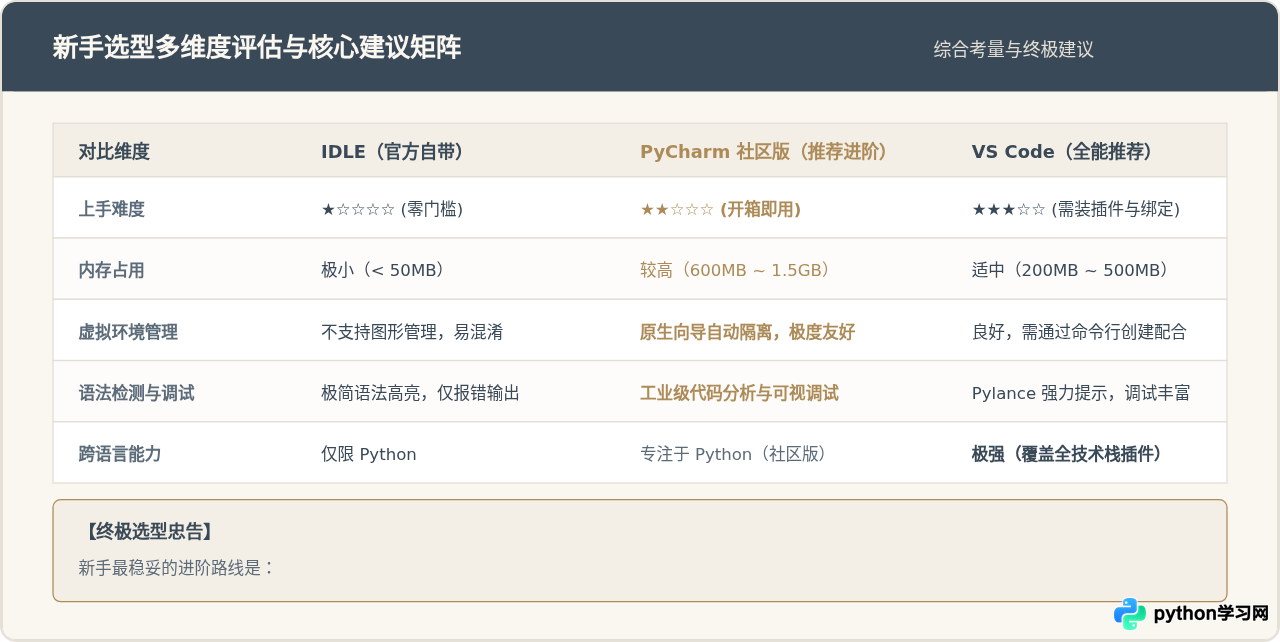1280x642 pixels.
Task: Click the cell '良好，需通过命令行创建配合'
Action: click(1080, 332)
